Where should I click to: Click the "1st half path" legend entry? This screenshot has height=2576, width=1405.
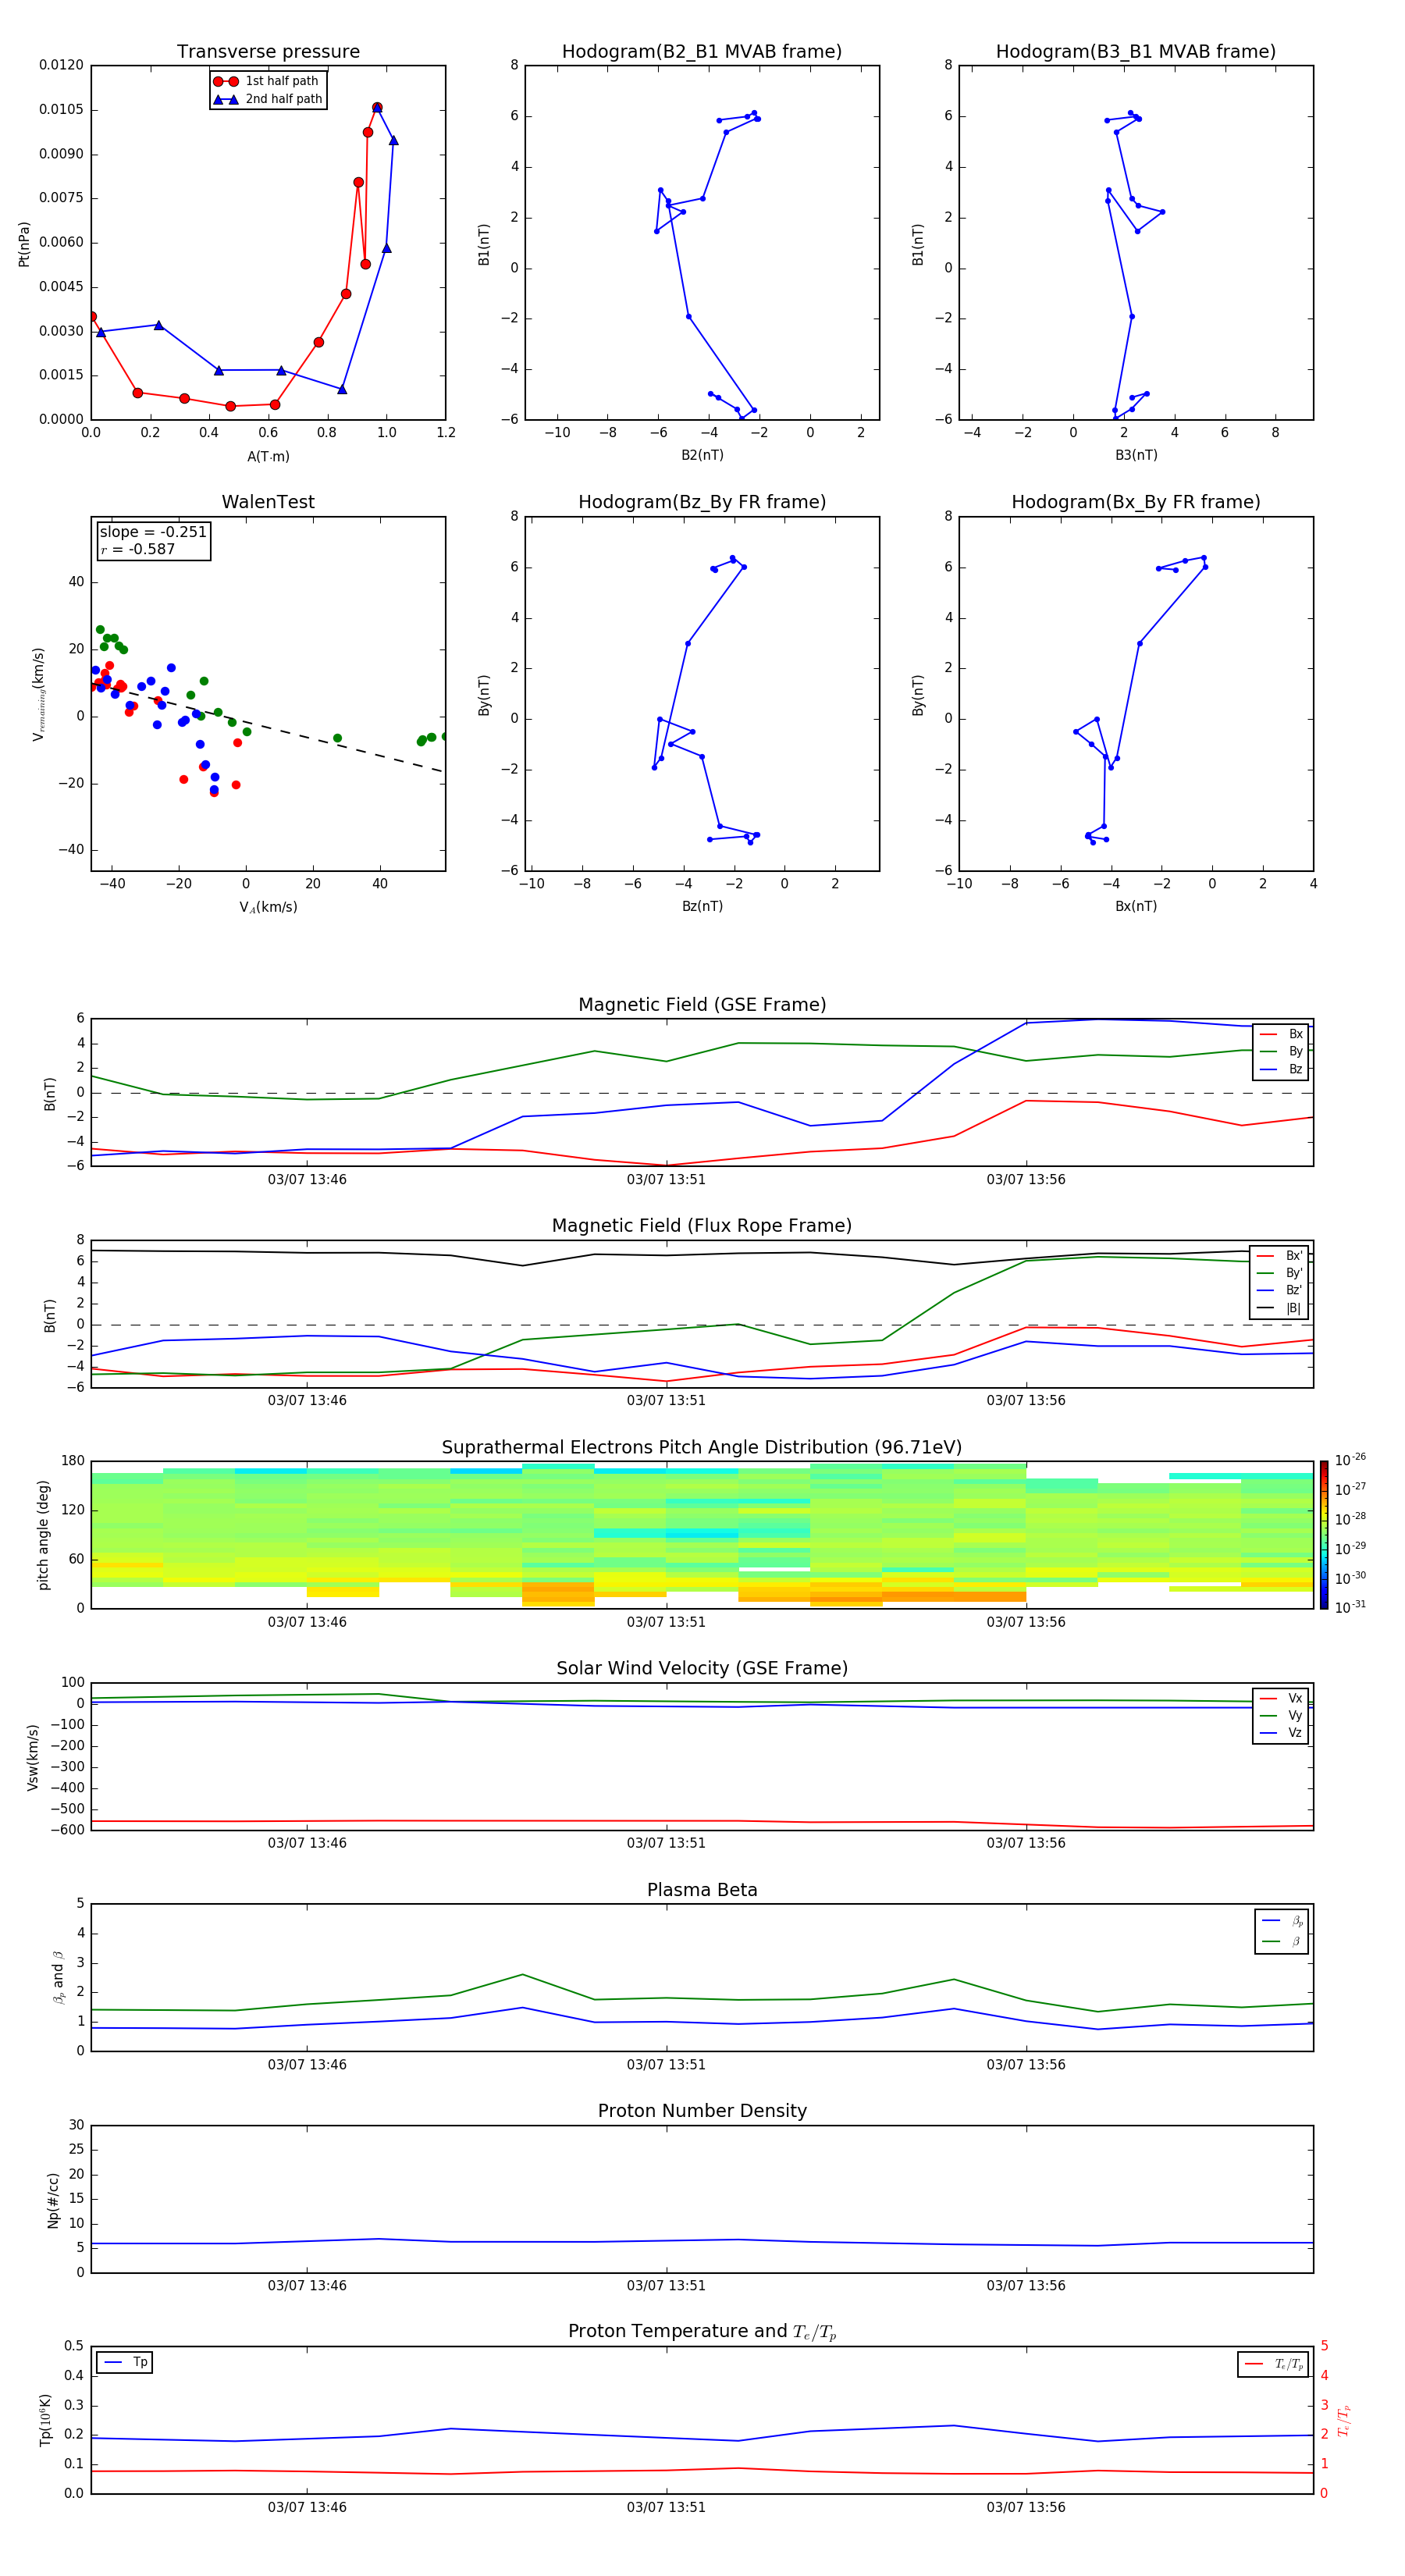(x=267, y=81)
